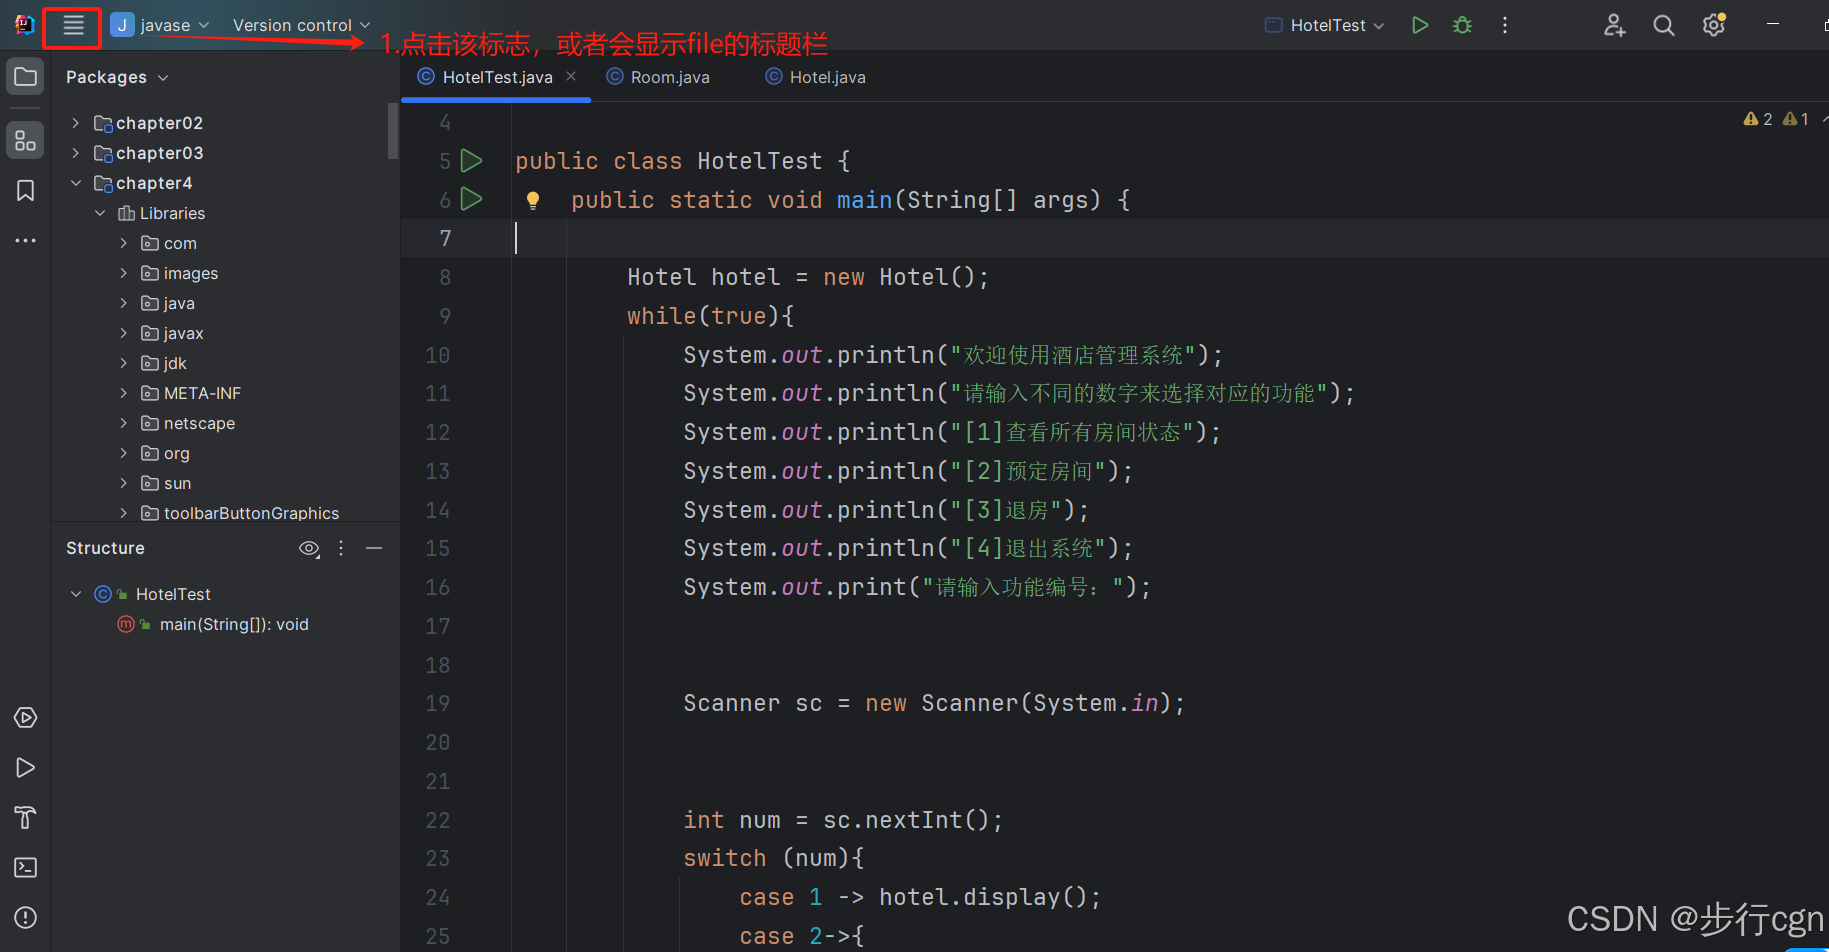Click the yellow intention lightbulb
1829x952 pixels.
[x=533, y=201]
